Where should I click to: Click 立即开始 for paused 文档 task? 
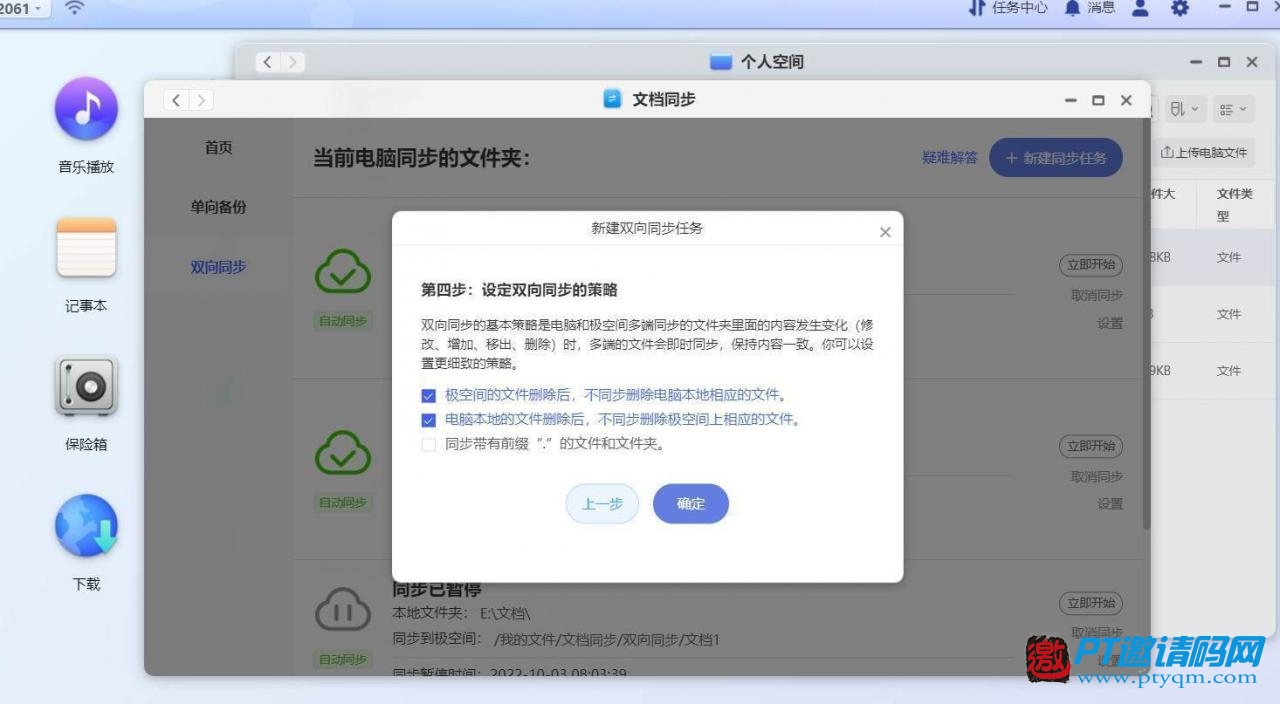pos(1091,603)
